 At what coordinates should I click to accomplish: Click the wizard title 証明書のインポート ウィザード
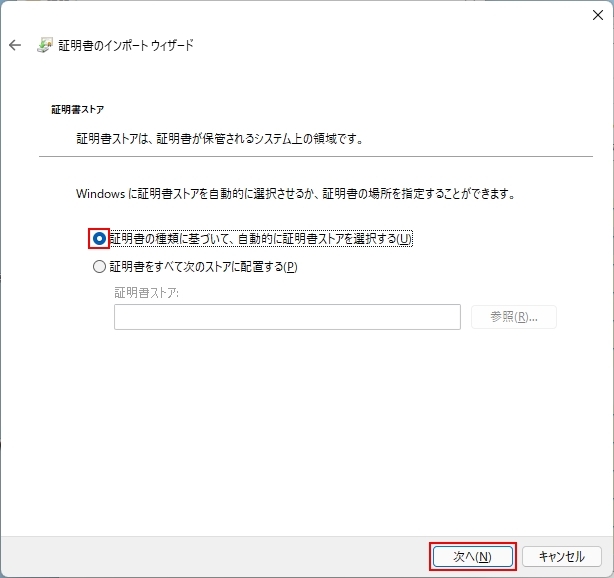point(126,46)
